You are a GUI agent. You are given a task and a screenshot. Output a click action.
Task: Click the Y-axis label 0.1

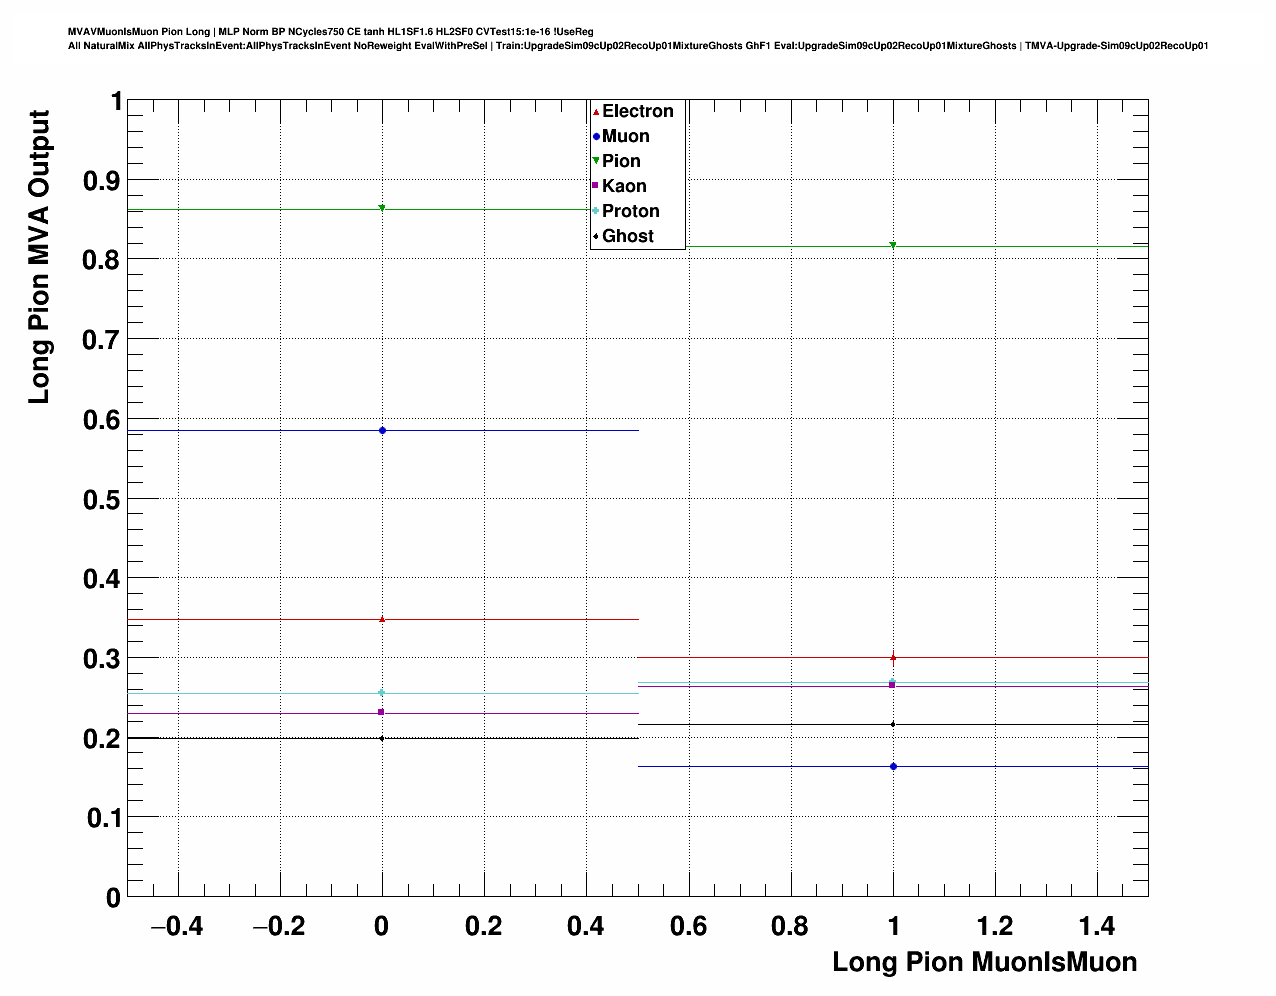point(104,818)
